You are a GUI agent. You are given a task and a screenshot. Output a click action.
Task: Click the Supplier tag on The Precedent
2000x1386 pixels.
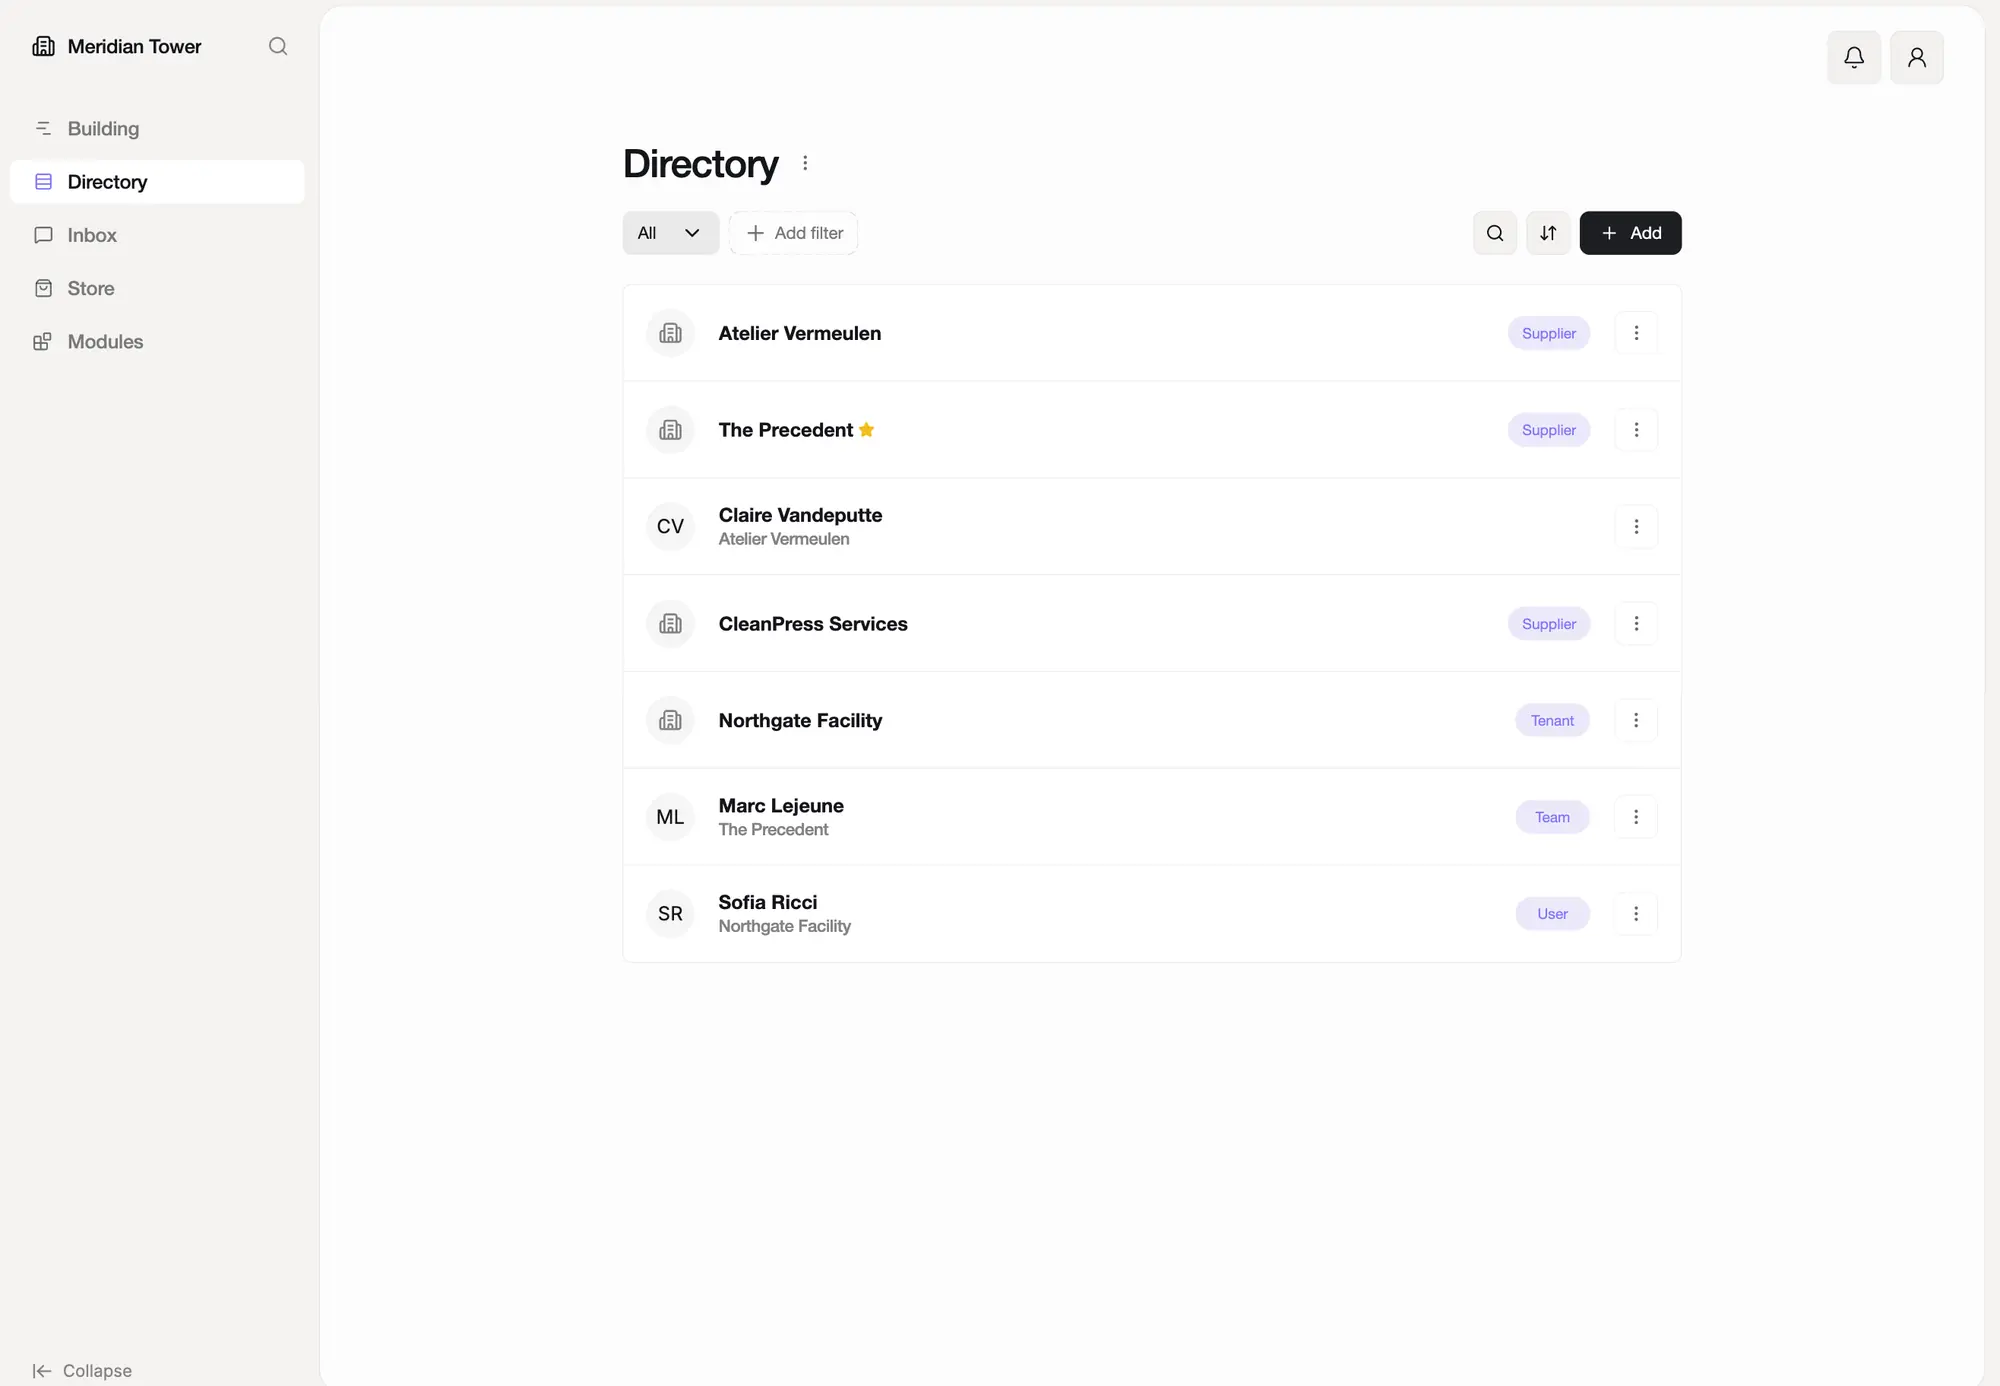[x=1548, y=430]
